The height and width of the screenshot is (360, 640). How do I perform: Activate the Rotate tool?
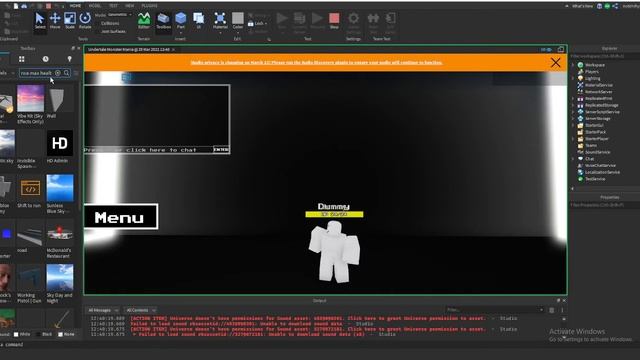coord(85,21)
